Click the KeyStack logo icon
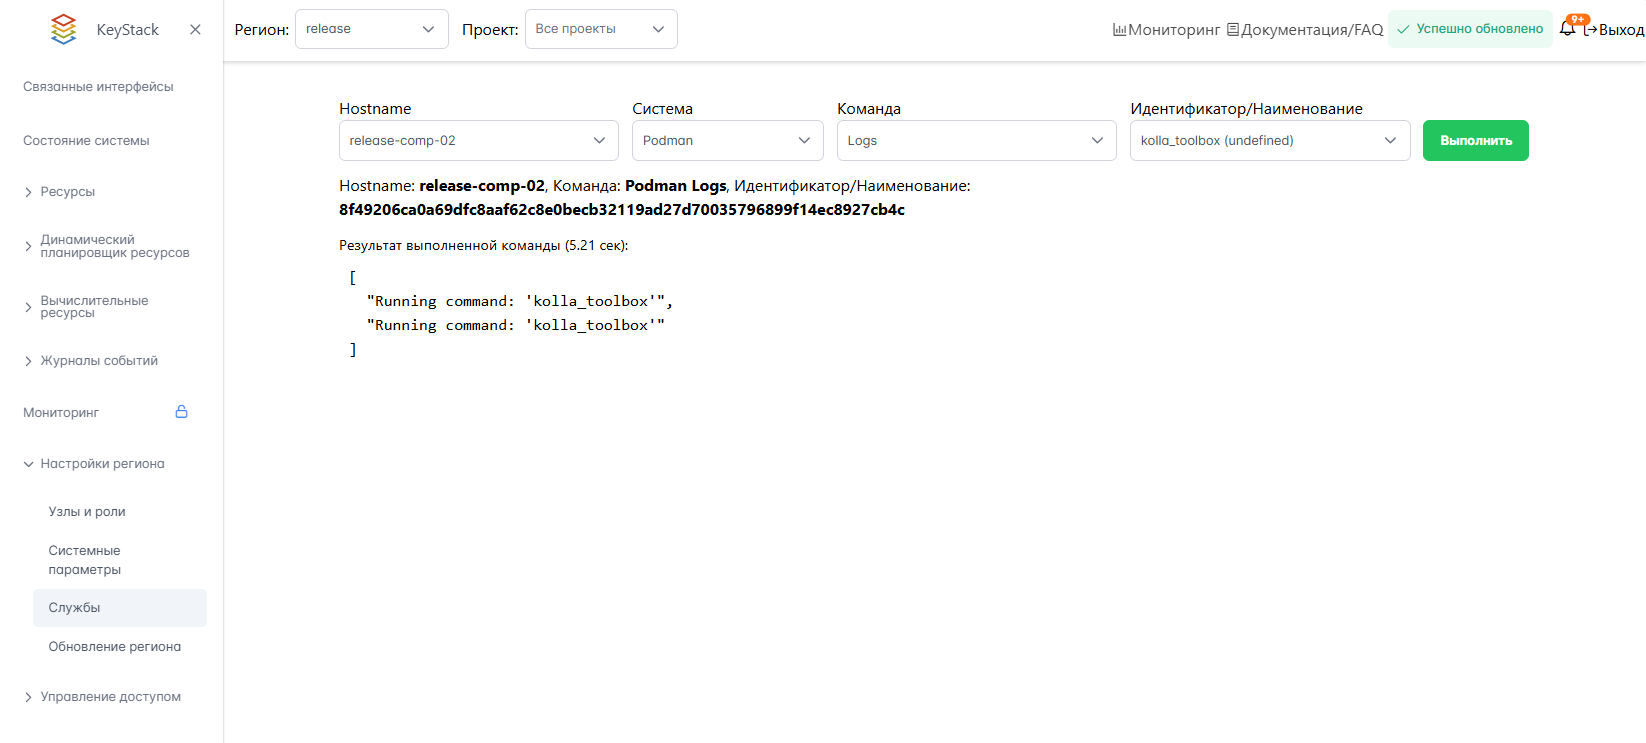The image size is (1646, 743). pos(63,29)
